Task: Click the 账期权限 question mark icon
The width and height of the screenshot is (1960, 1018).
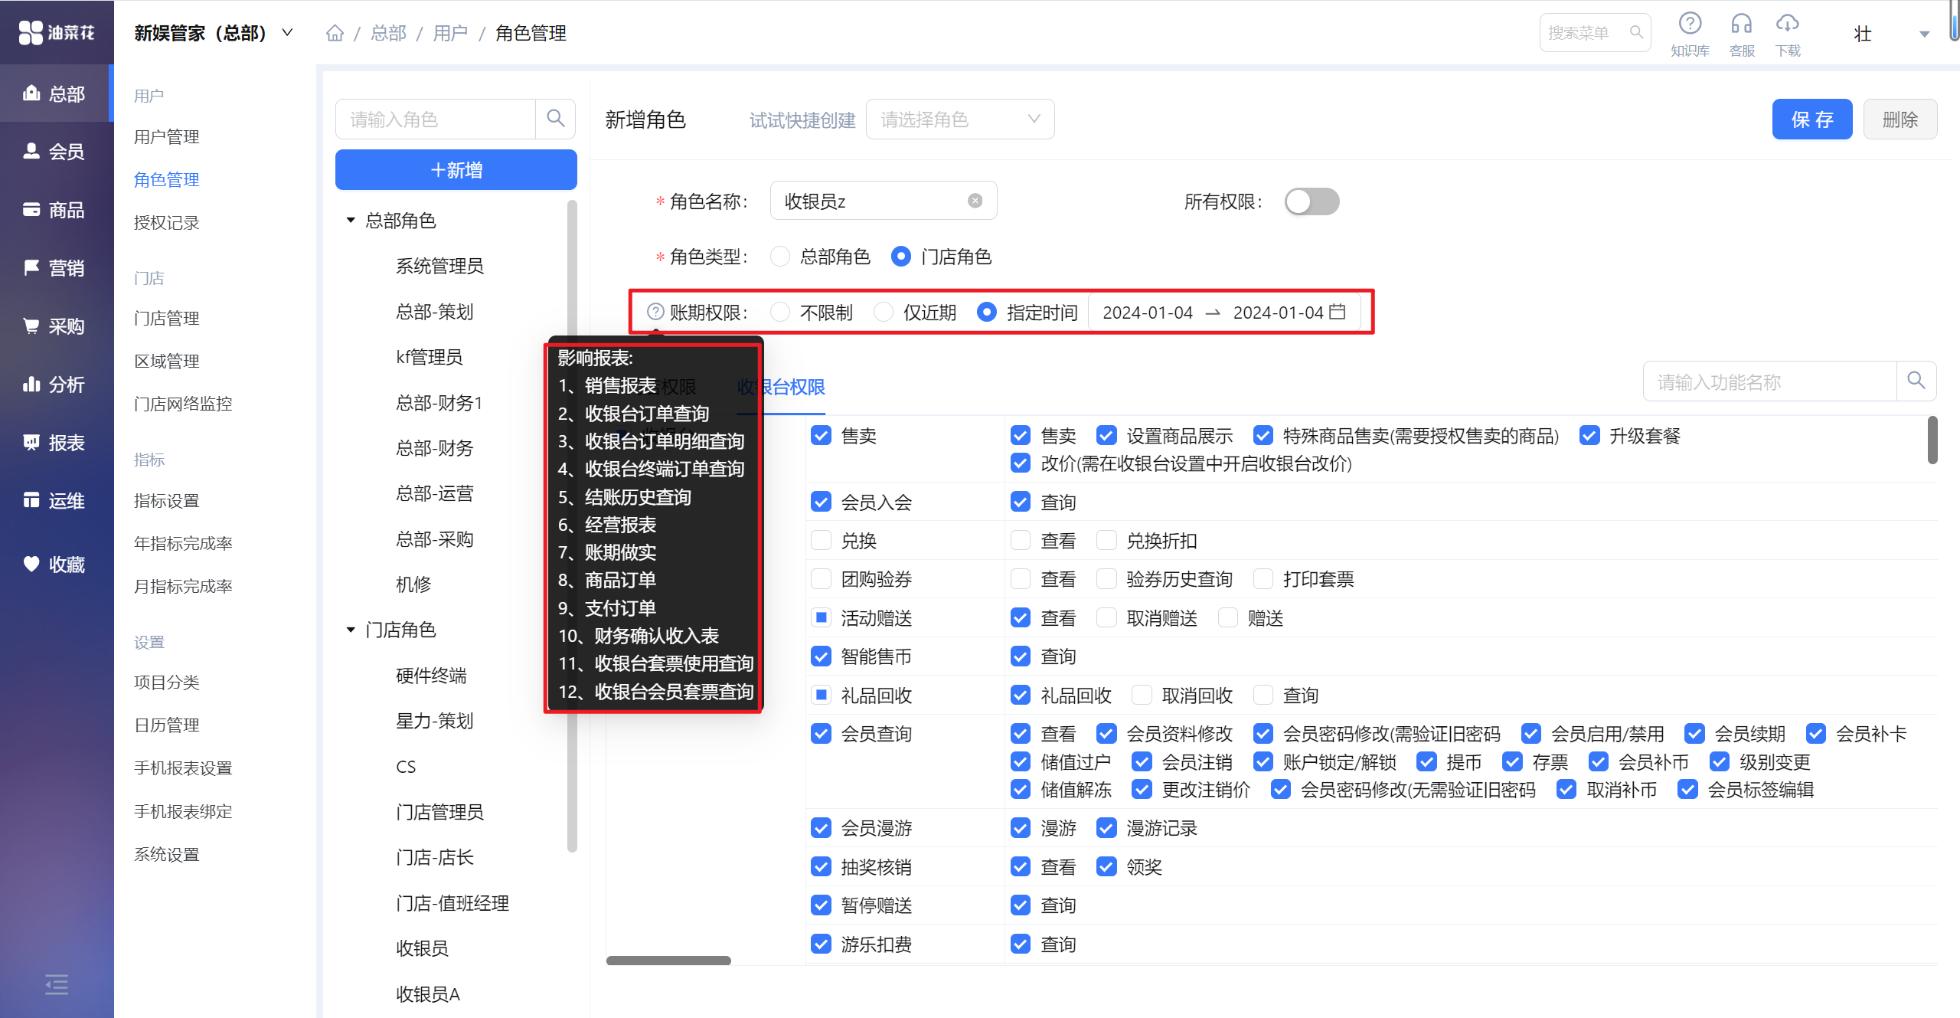Action: 656,312
